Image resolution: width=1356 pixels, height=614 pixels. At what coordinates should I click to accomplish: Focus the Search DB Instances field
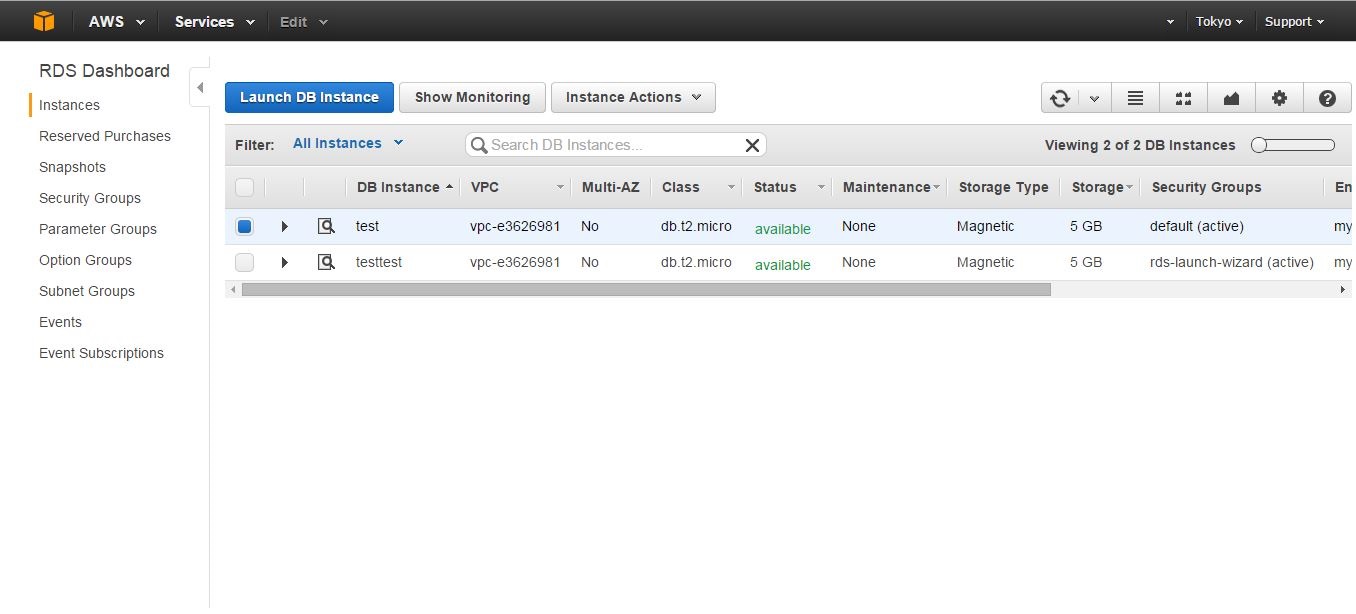point(615,145)
